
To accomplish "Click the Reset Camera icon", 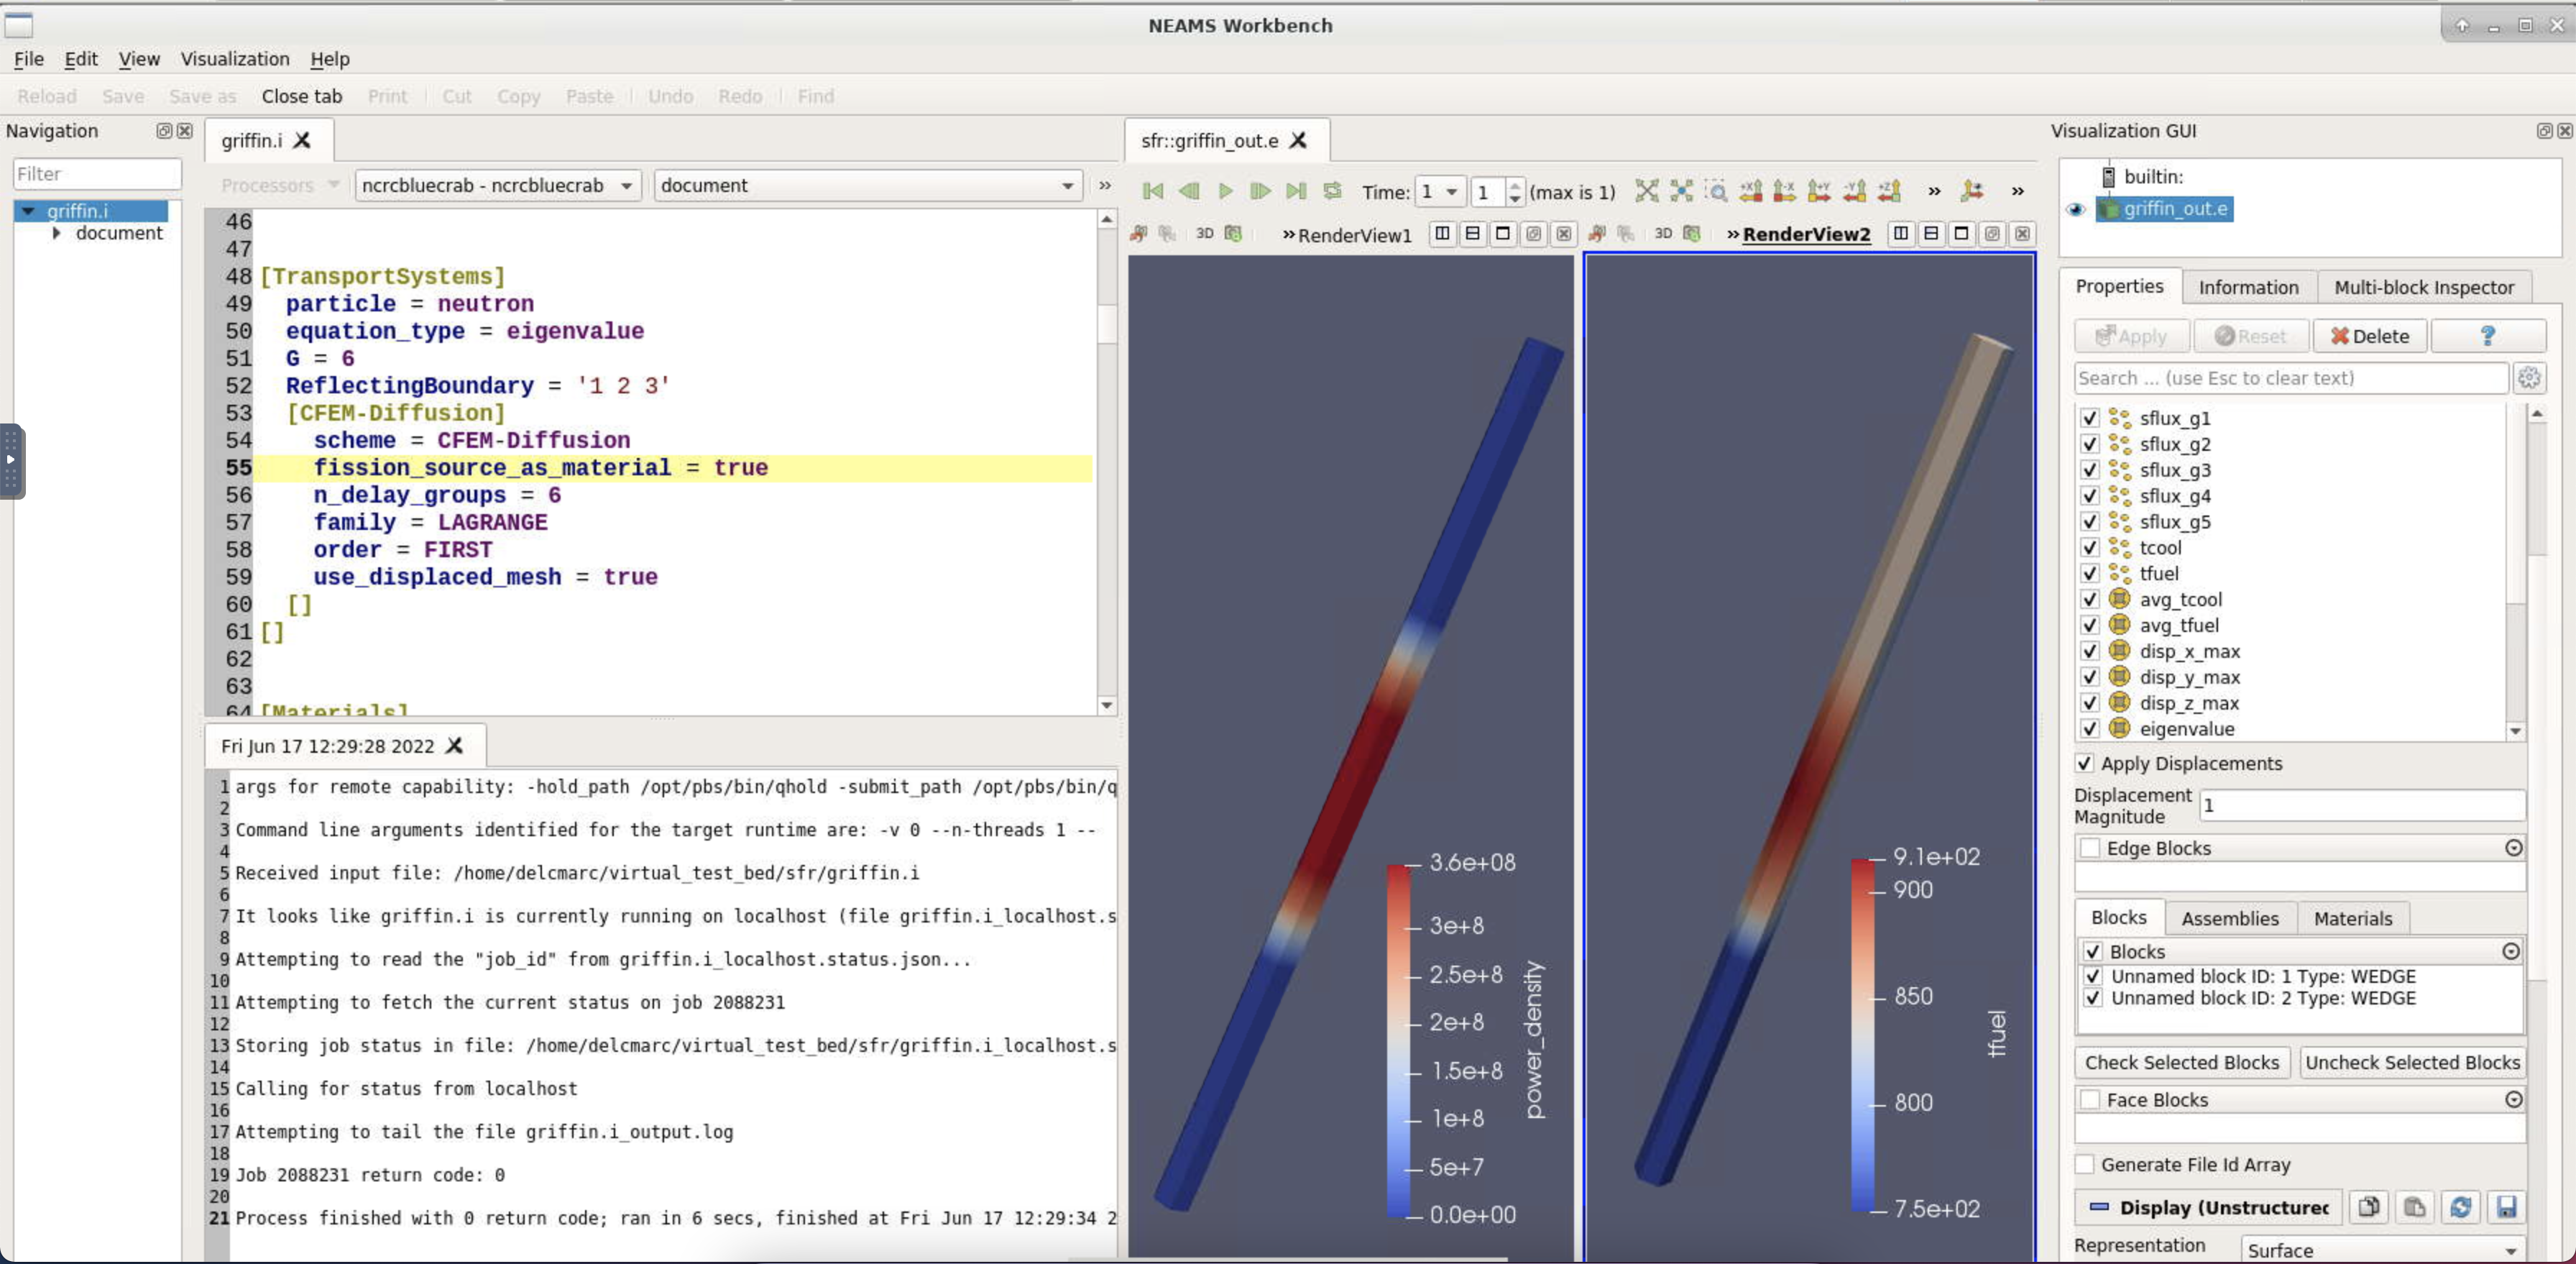I will point(1646,191).
